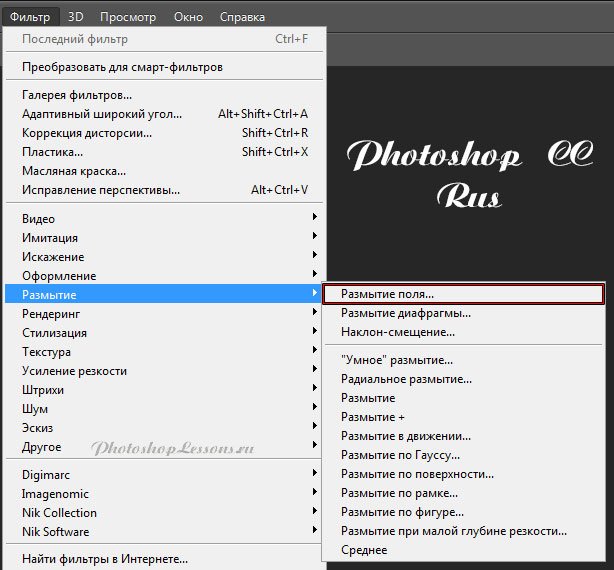Open the 'Пластика...' liquify filter
The height and width of the screenshot is (570, 614).
[52, 152]
